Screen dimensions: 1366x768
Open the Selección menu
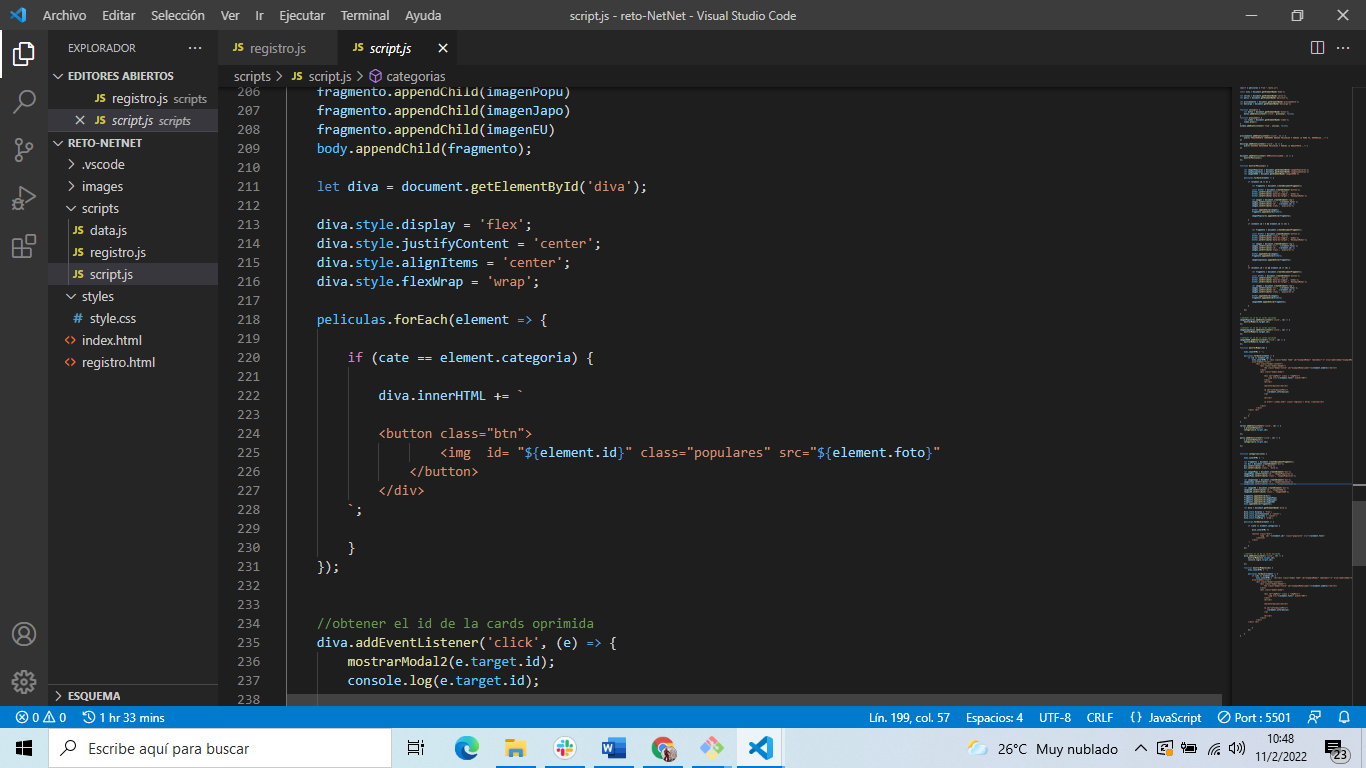pos(178,16)
